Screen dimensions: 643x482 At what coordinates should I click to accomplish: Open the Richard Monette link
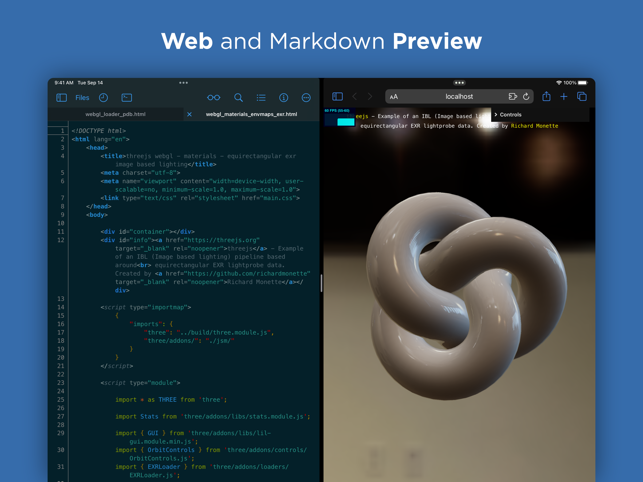click(x=534, y=126)
